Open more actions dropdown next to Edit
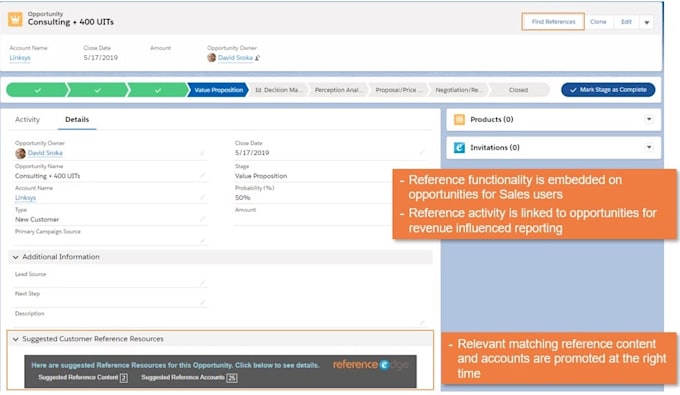 [x=647, y=22]
